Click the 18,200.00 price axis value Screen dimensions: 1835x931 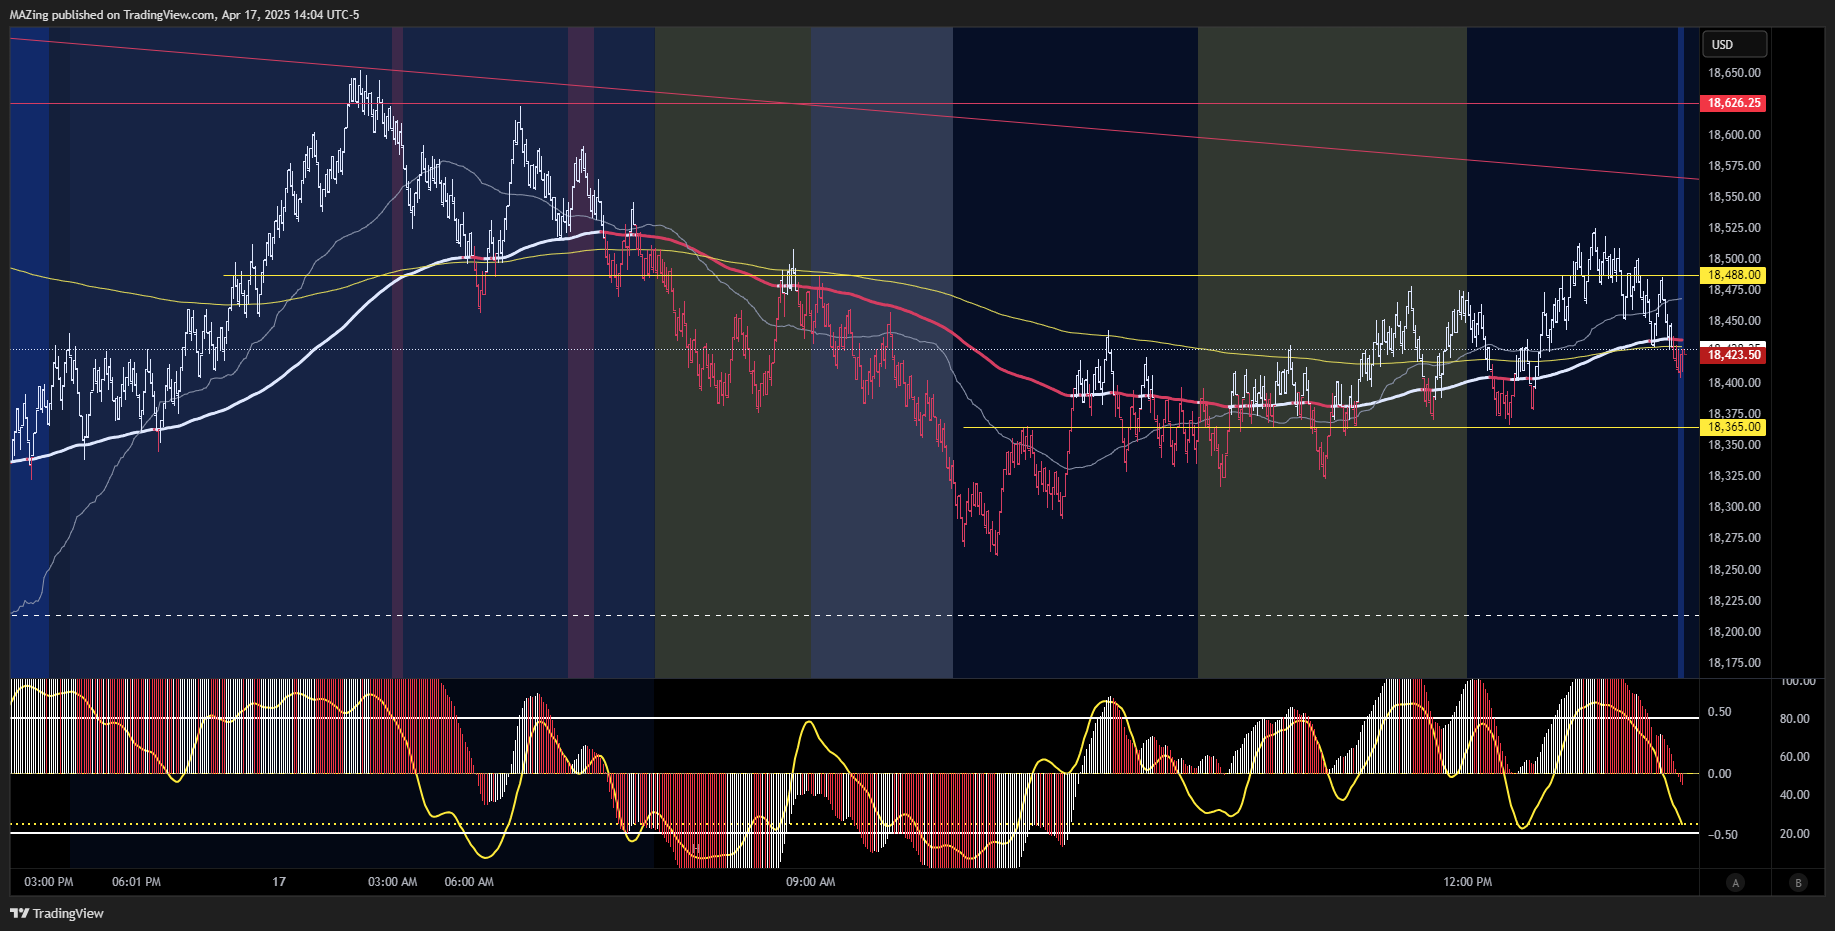(1734, 632)
